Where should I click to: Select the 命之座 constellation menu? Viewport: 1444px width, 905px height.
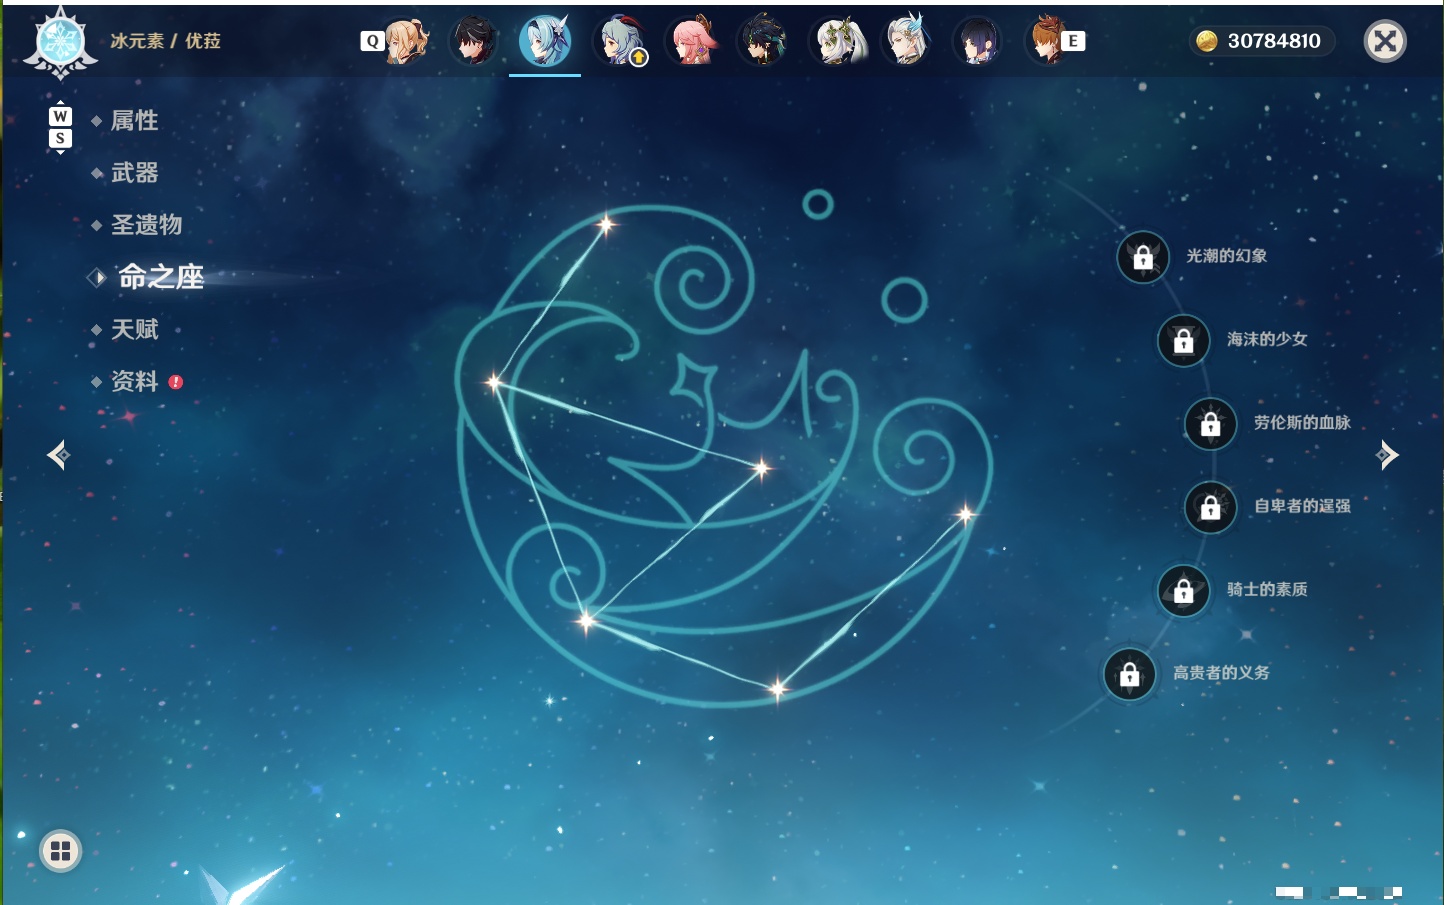[x=161, y=277]
